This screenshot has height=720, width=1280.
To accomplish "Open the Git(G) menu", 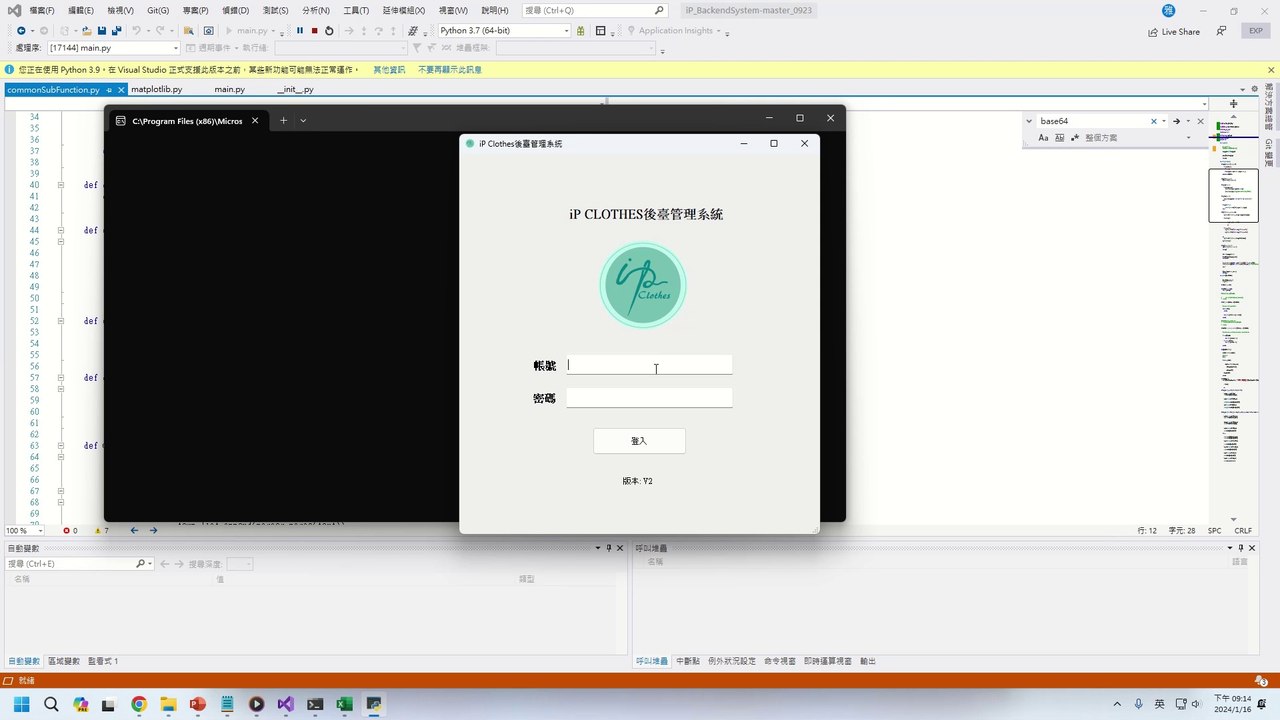I will click(x=158, y=10).
